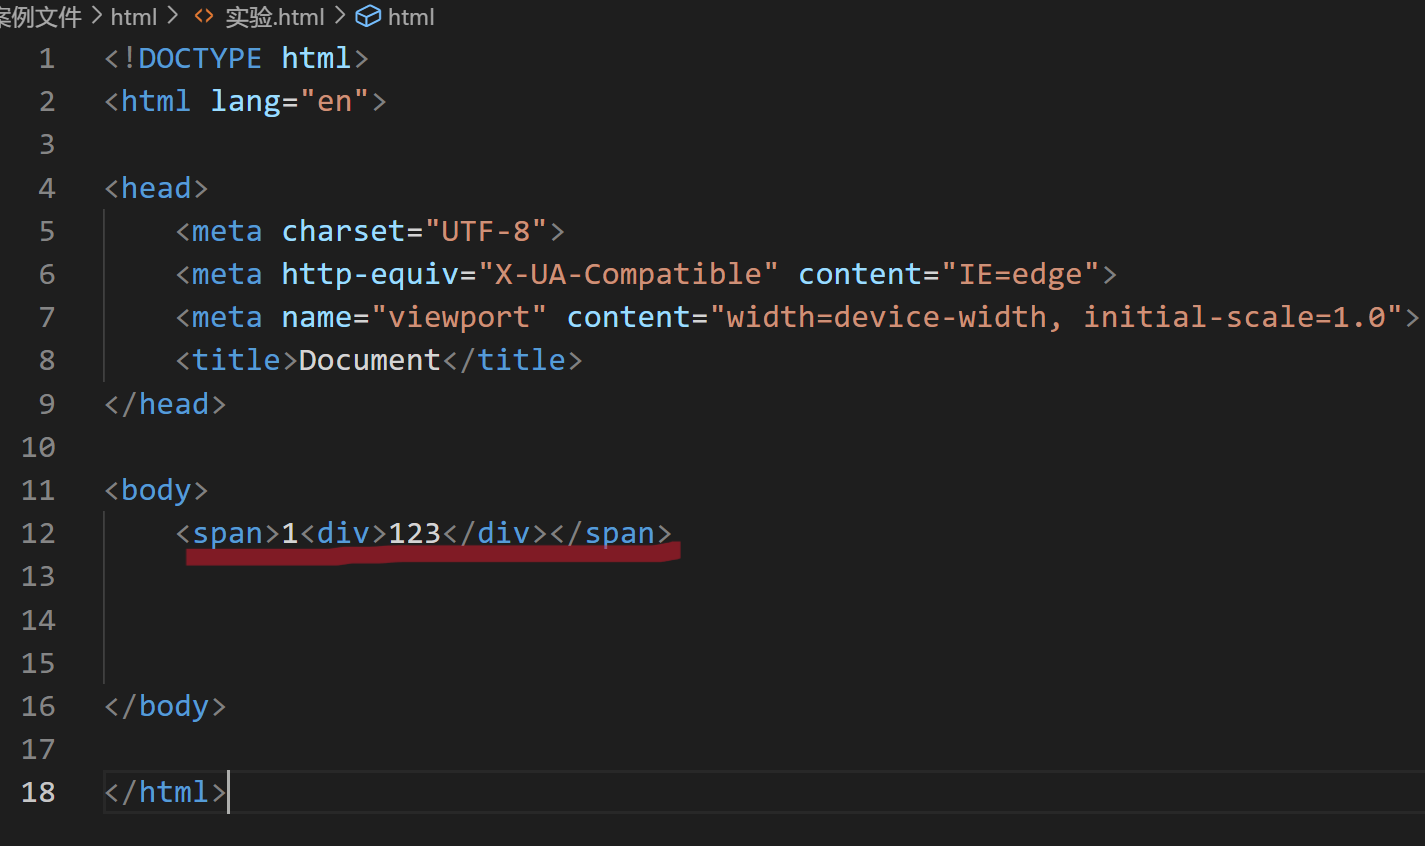Click the "viewport" value on line 7
This screenshot has height=846, width=1425.
click(459, 317)
